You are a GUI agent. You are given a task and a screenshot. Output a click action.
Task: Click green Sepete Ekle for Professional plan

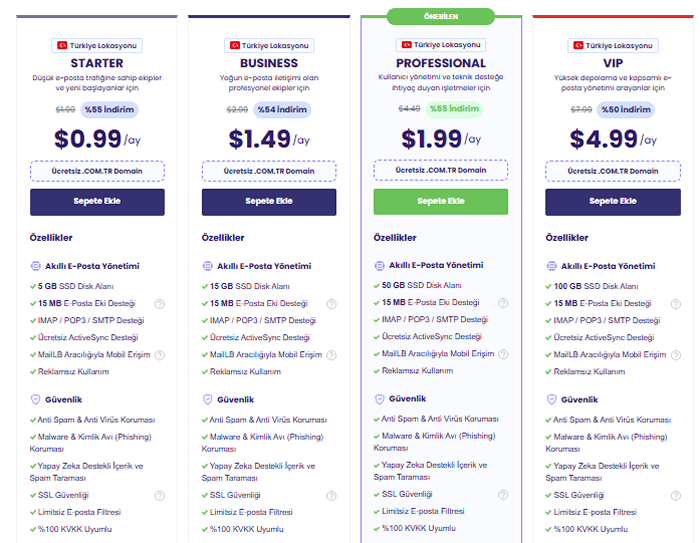click(441, 201)
